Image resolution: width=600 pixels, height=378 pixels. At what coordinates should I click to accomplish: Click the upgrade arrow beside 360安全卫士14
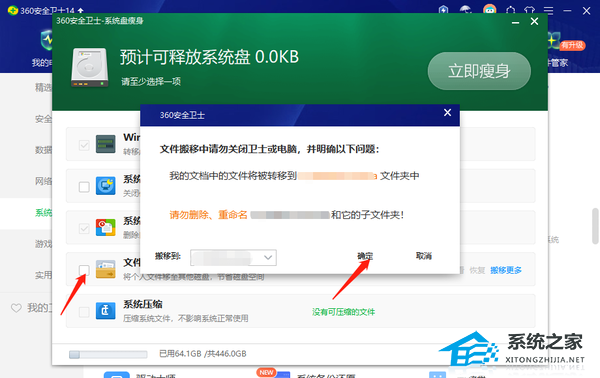pos(80,11)
